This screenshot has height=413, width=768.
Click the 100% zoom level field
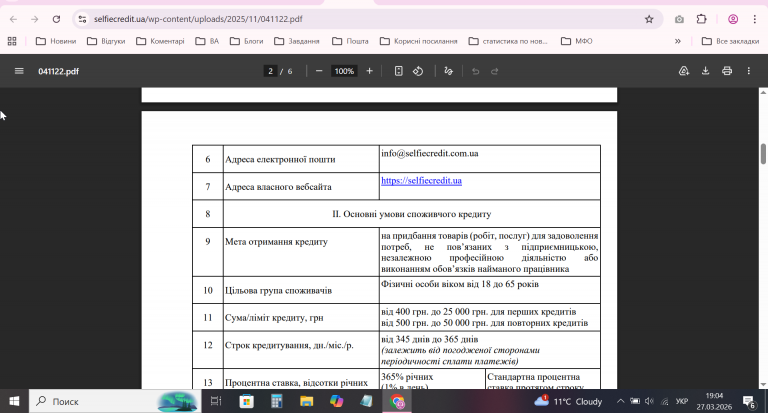[344, 71]
